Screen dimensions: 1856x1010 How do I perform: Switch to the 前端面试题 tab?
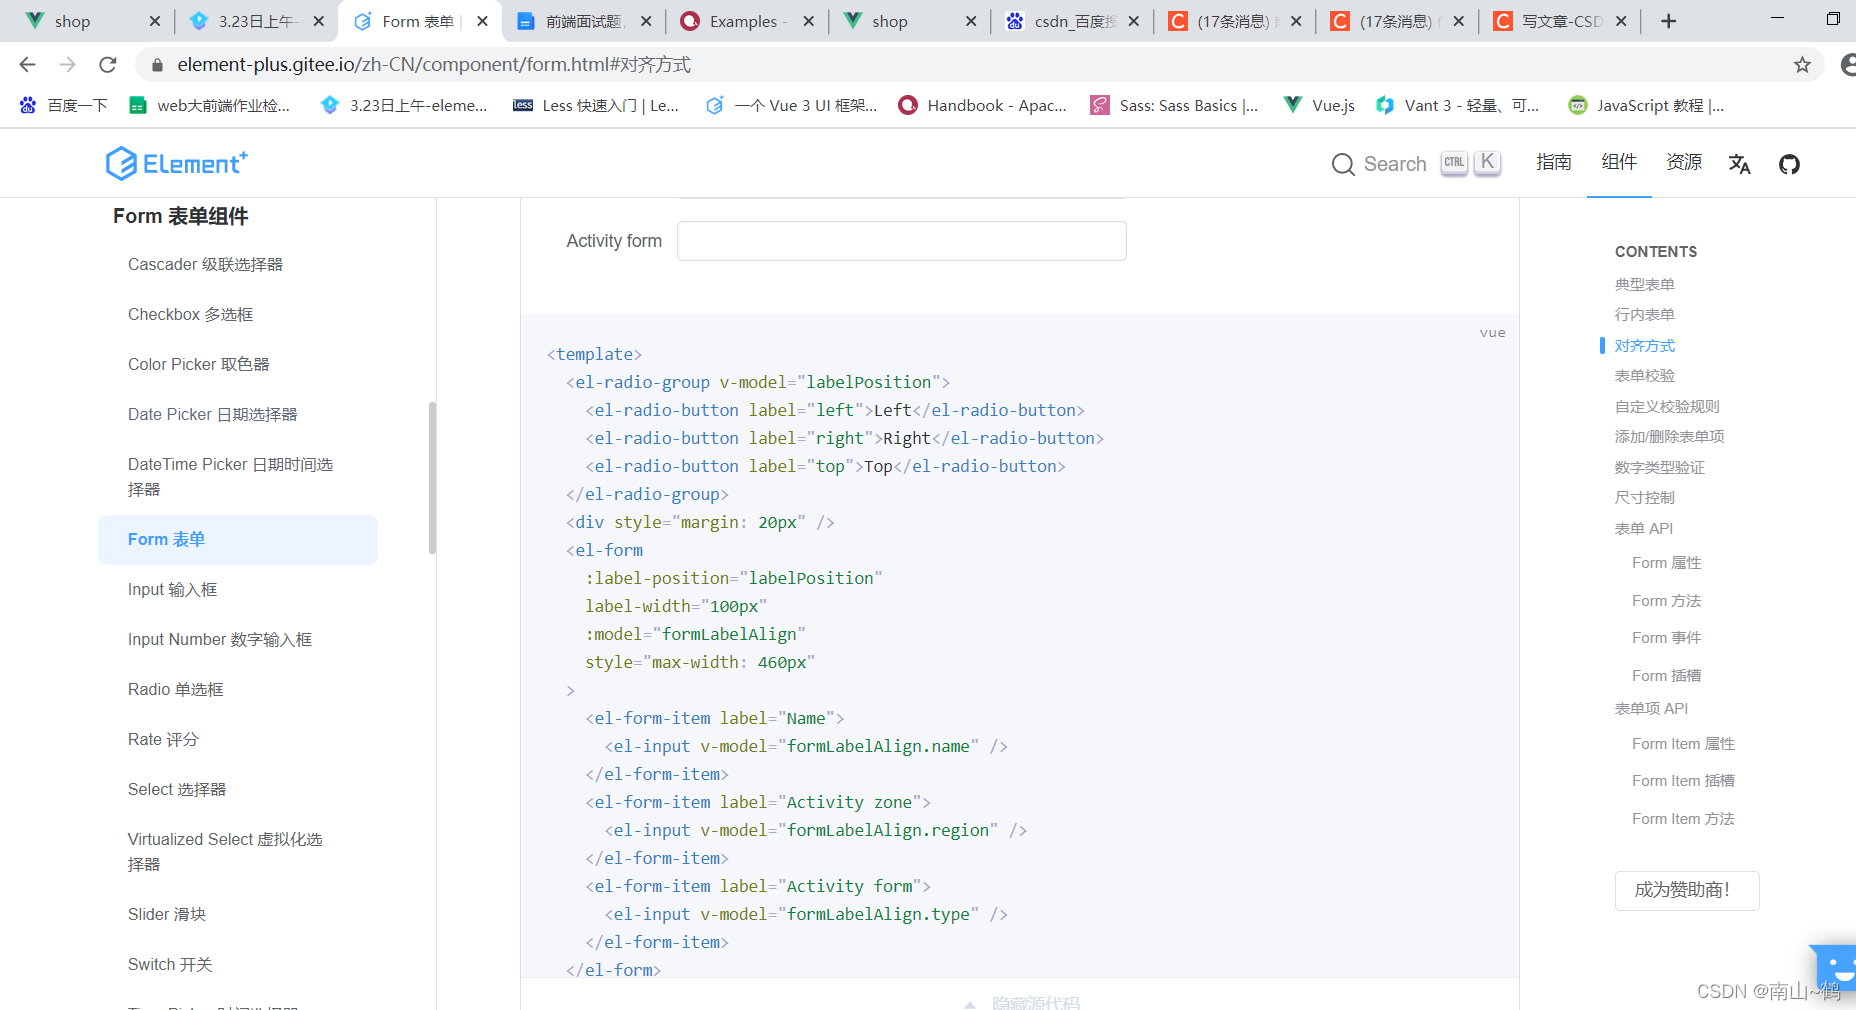coord(584,21)
